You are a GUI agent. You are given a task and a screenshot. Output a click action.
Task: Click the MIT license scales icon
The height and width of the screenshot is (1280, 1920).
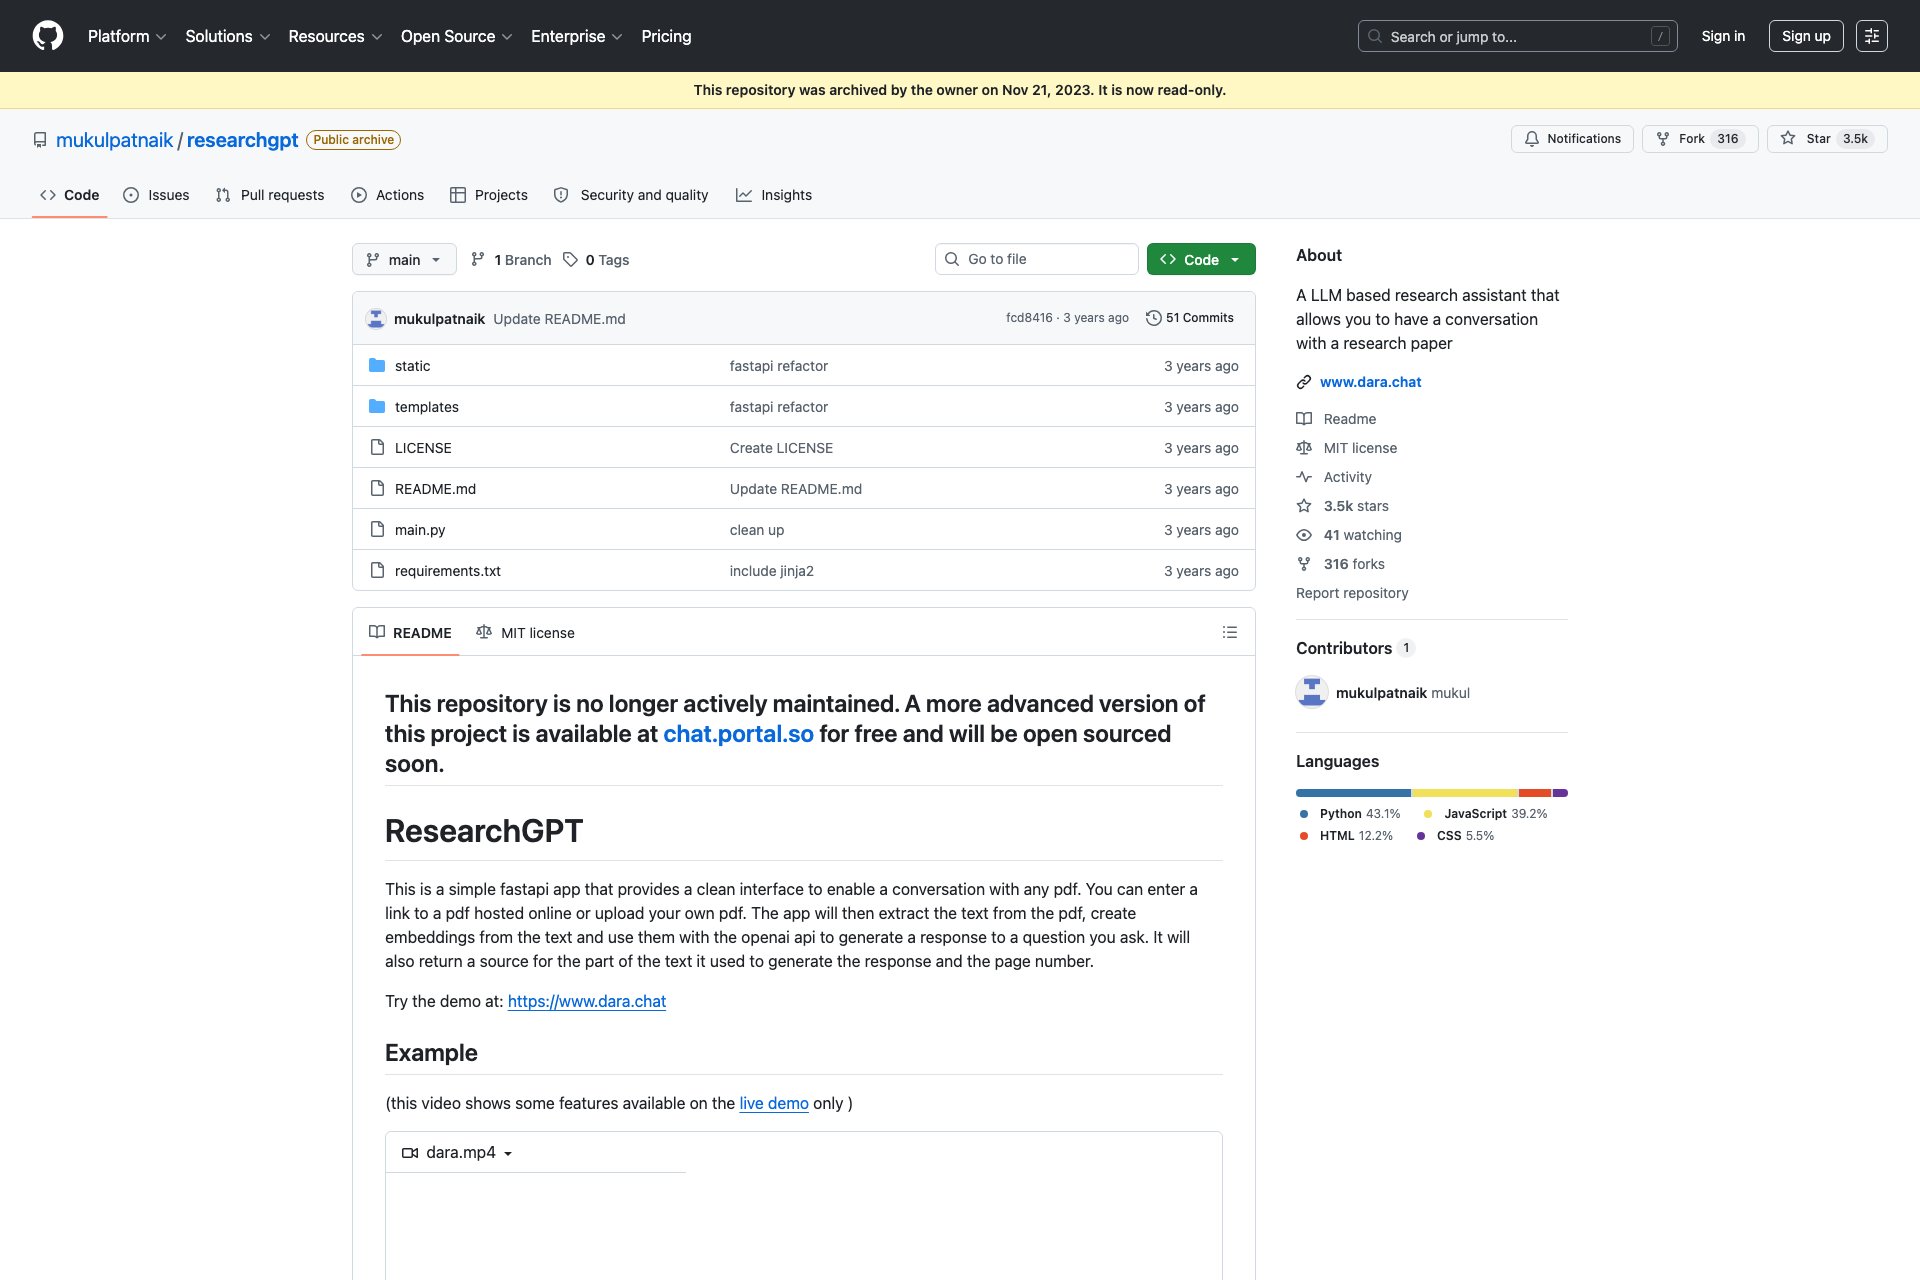point(1304,448)
